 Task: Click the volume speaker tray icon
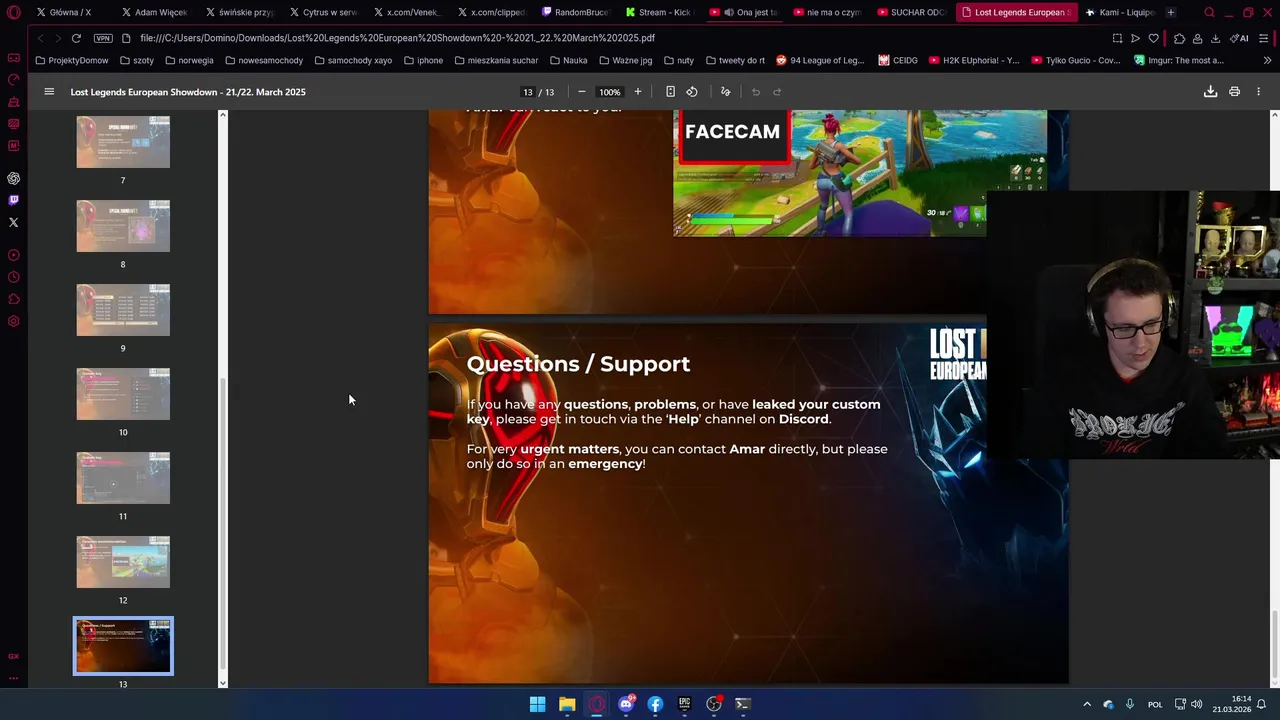click(x=1197, y=704)
